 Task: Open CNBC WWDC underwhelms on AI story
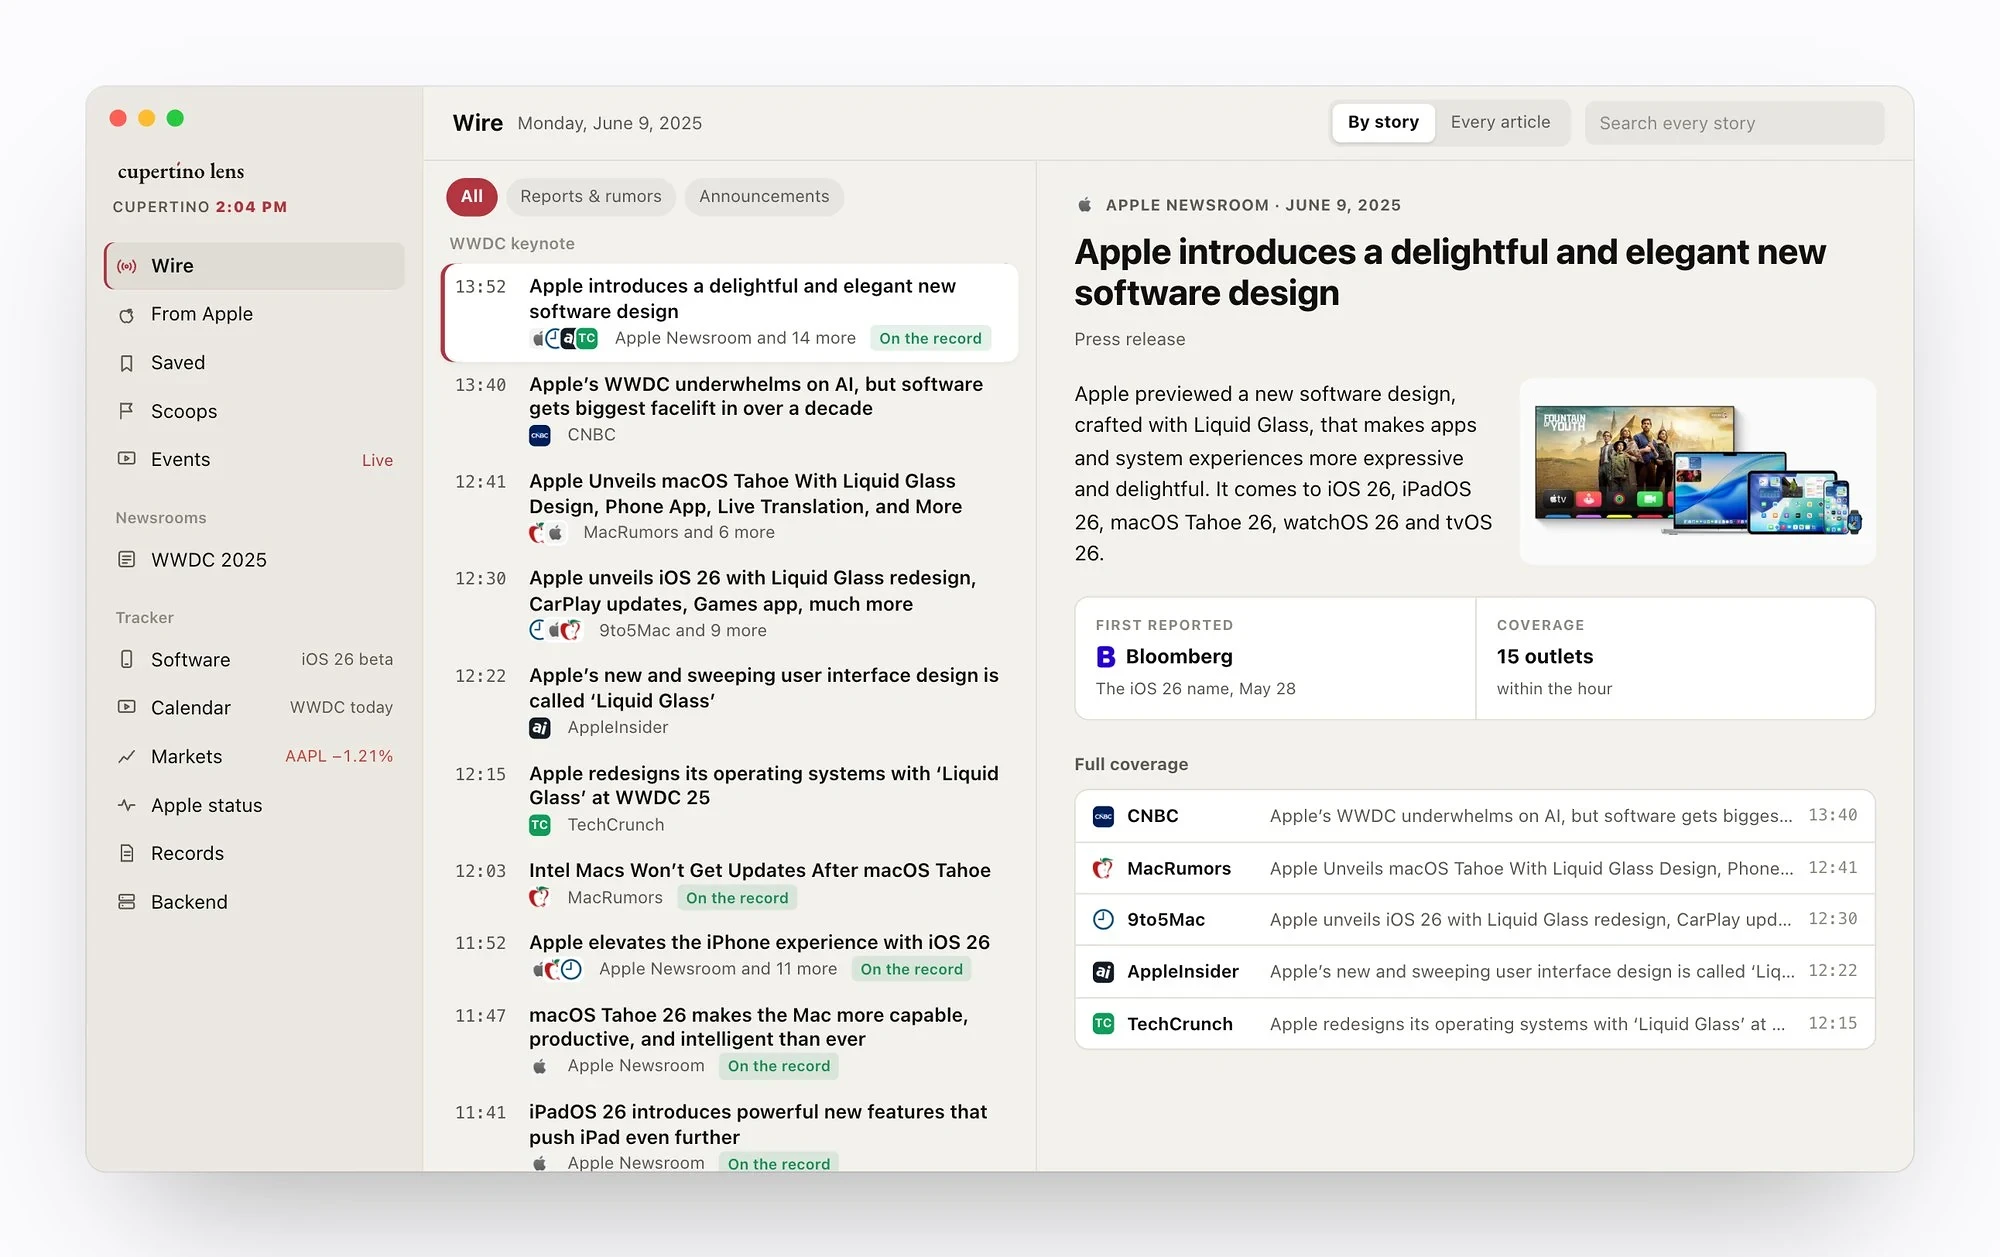pyautogui.click(x=730, y=409)
